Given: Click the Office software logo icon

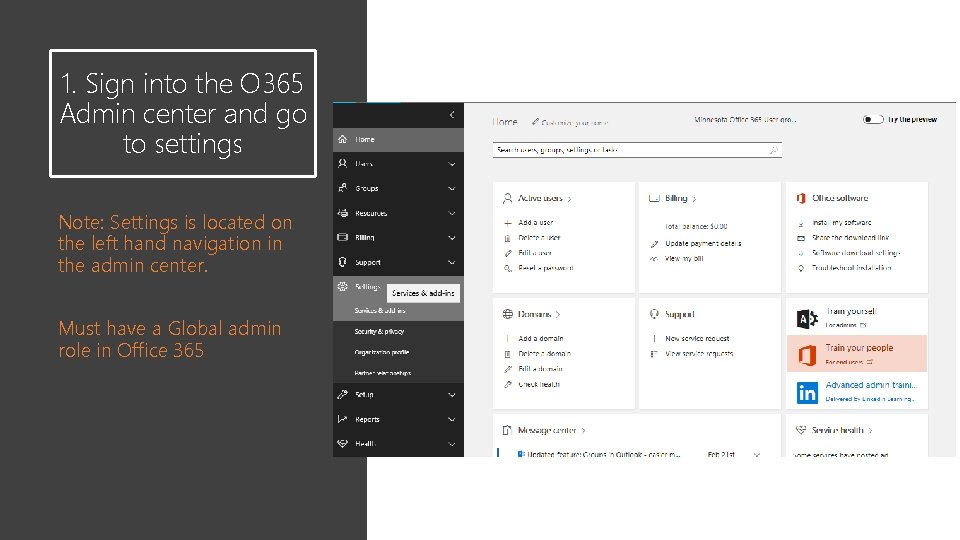Looking at the screenshot, I should click(x=801, y=198).
